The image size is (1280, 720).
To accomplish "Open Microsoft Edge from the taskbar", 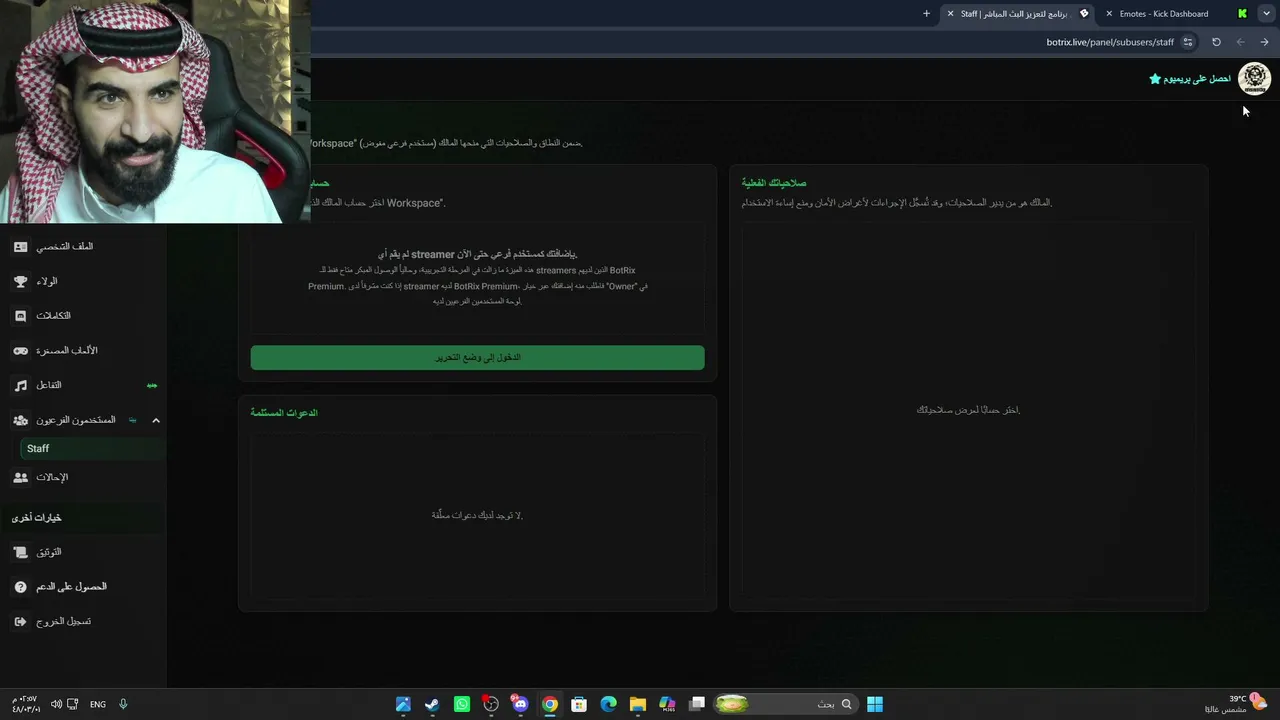I will coord(608,704).
